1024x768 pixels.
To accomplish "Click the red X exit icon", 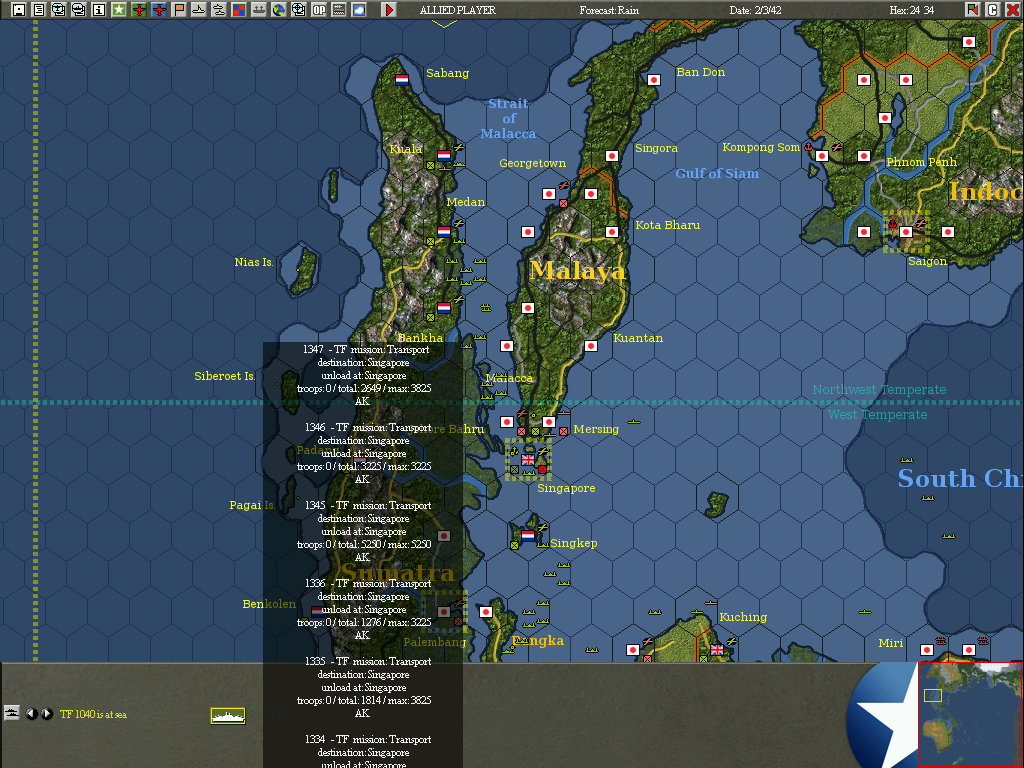I will point(1012,10).
